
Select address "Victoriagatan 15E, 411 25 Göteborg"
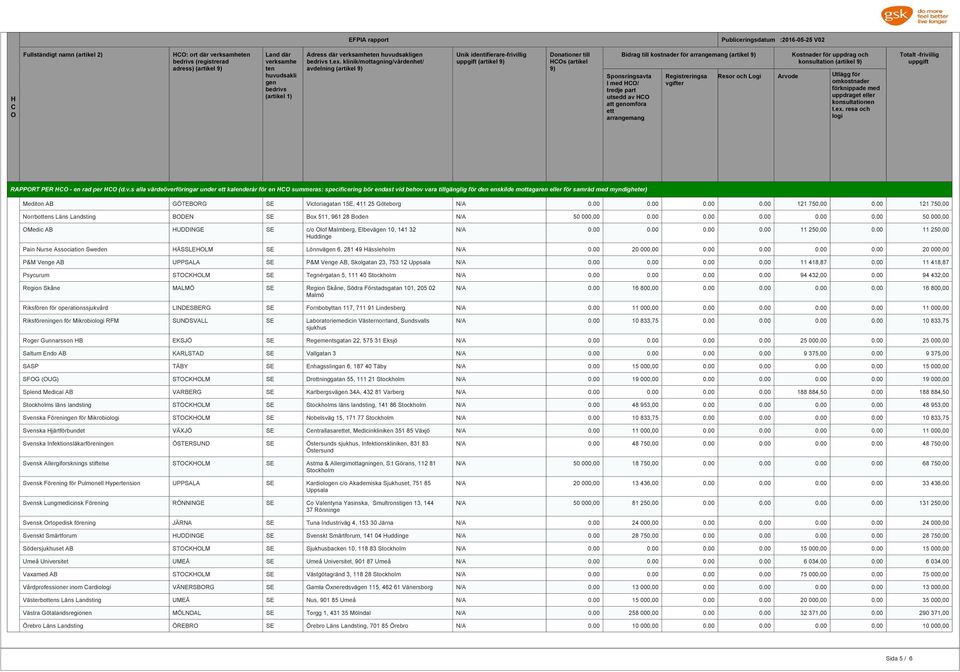pos(378,204)
